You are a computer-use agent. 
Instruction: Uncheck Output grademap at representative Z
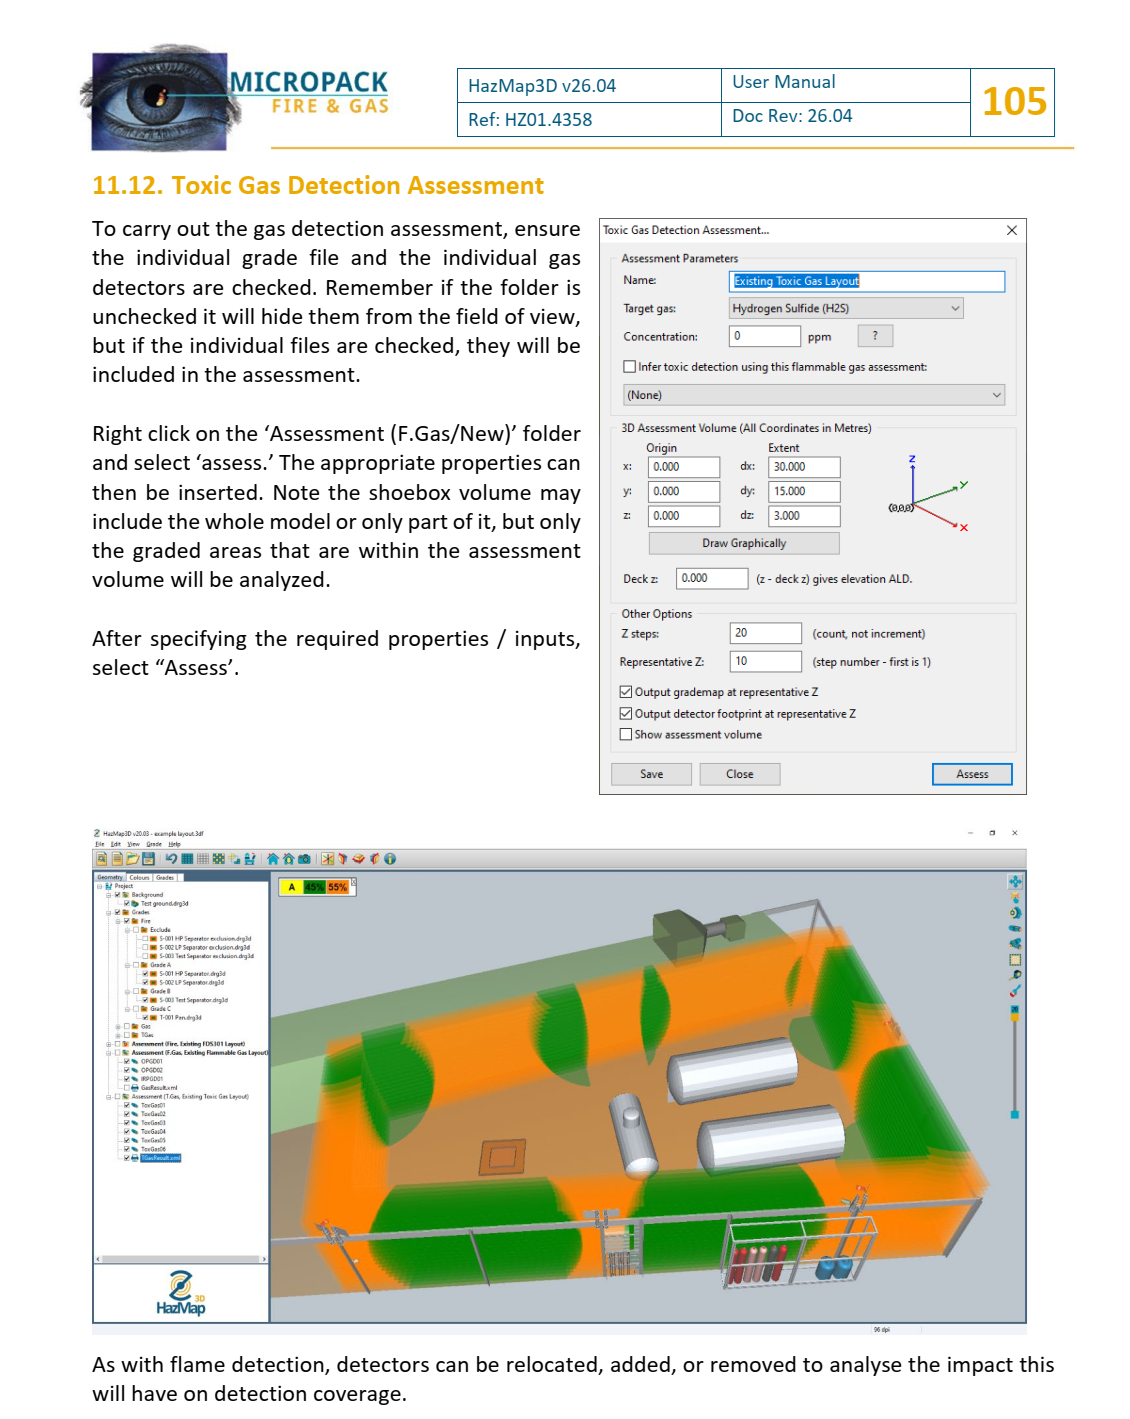coord(626,692)
